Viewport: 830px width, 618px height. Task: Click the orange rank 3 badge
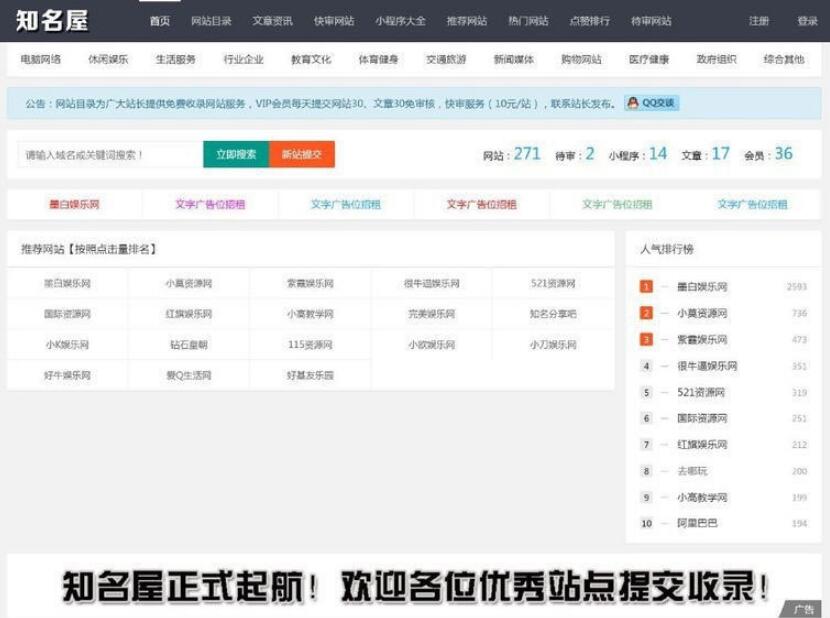click(x=644, y=338)
